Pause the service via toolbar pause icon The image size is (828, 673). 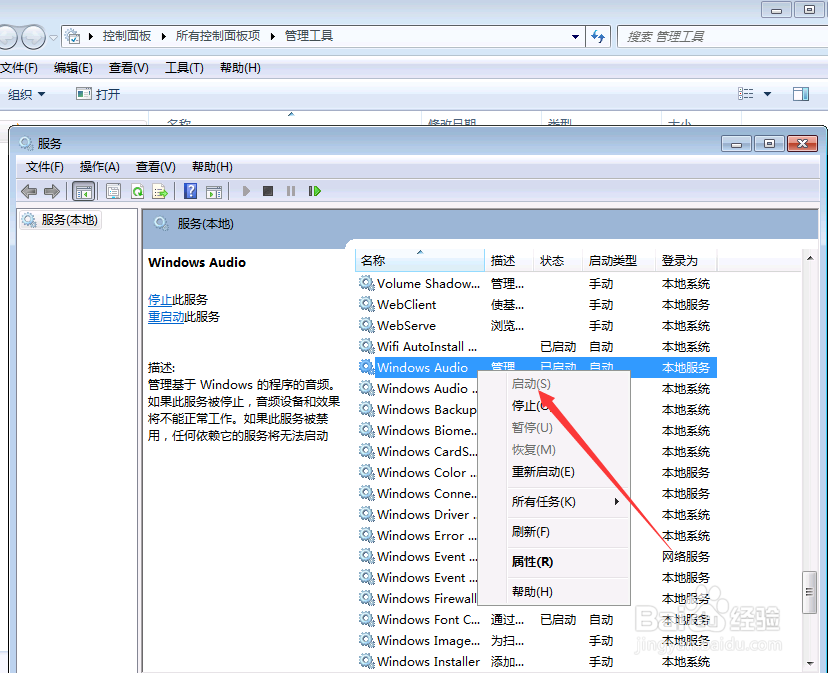[292, 191]
